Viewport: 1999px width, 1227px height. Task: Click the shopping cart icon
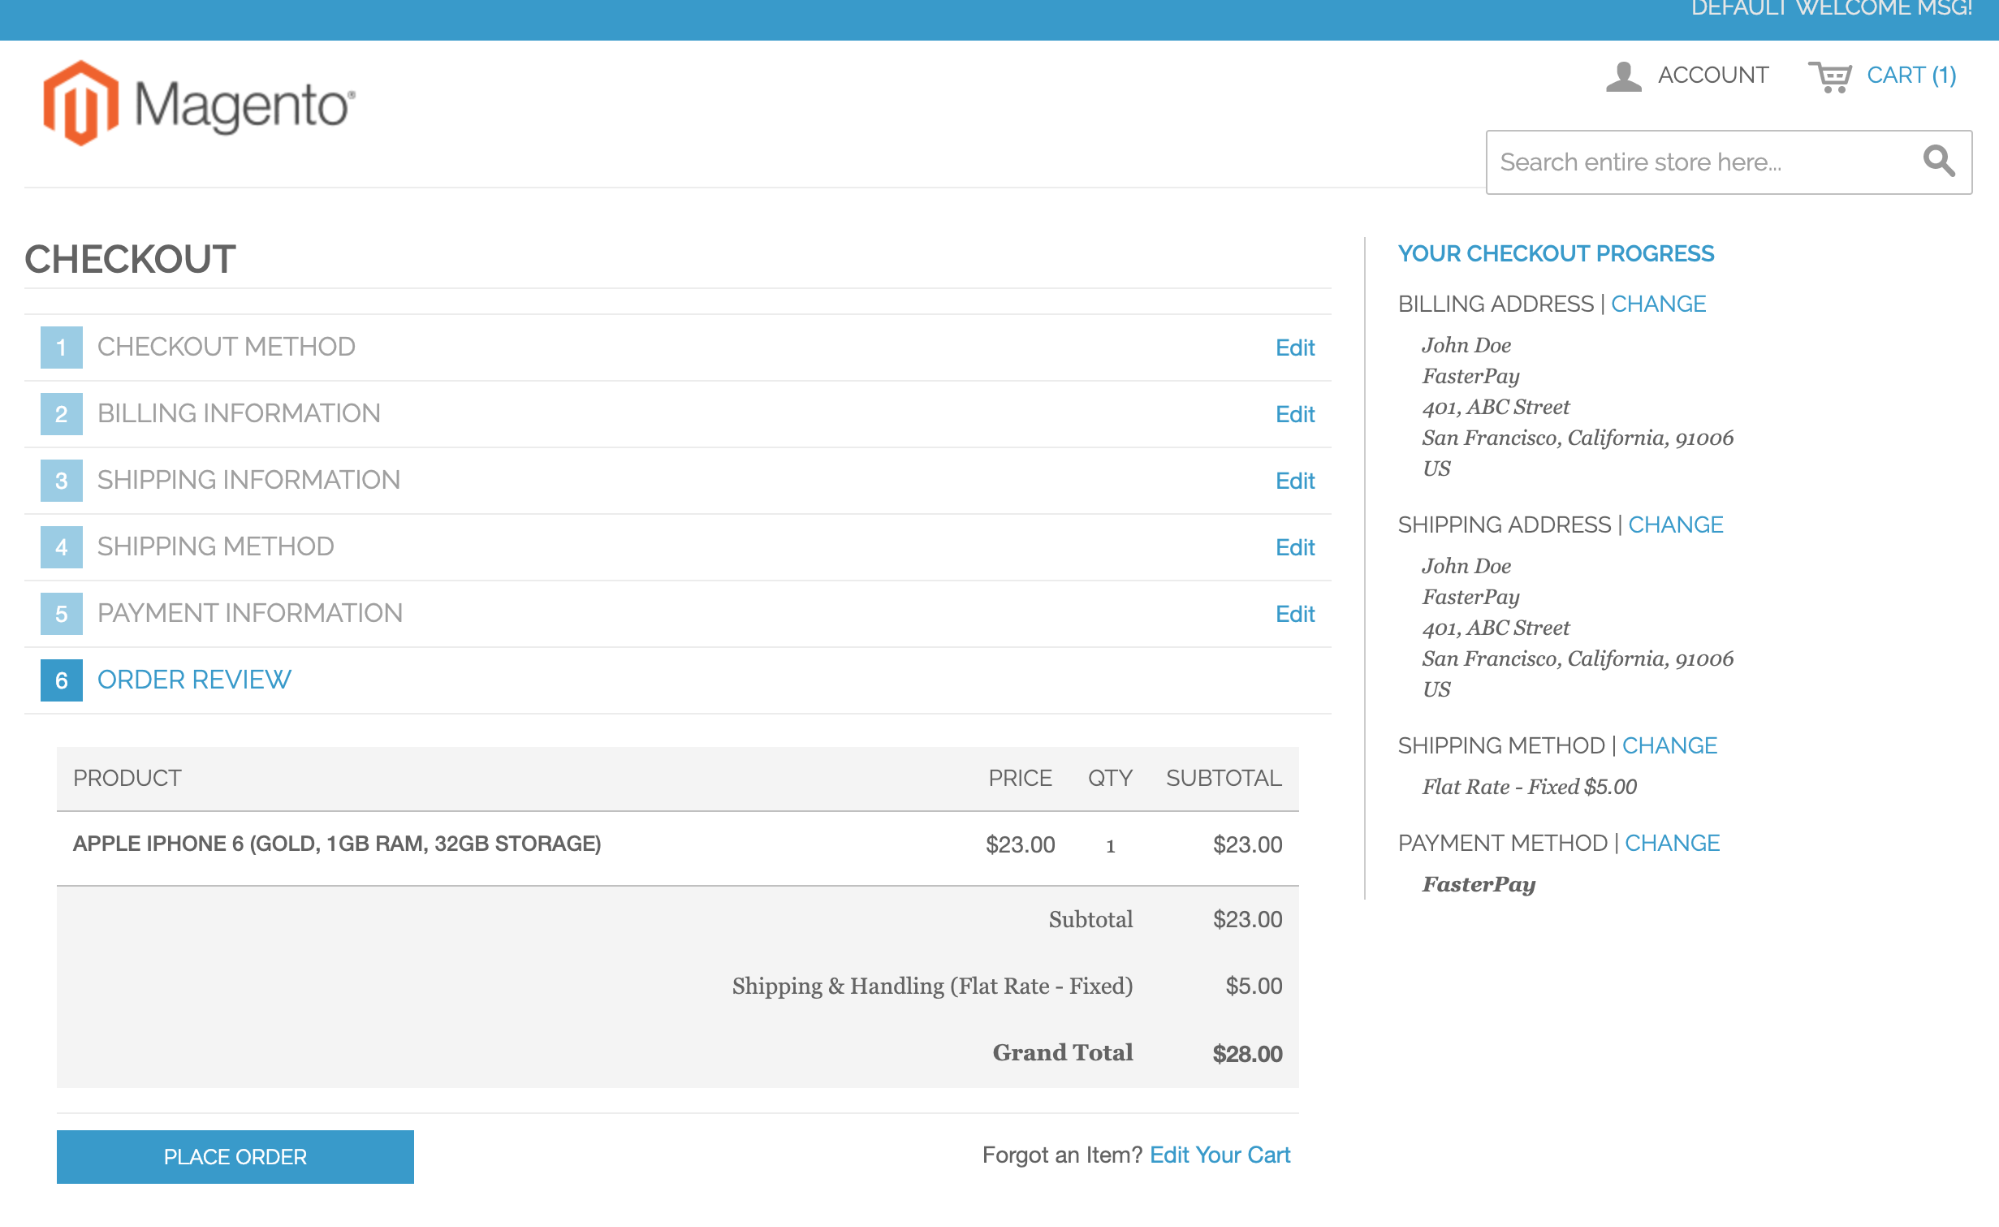coord(1830,76)
